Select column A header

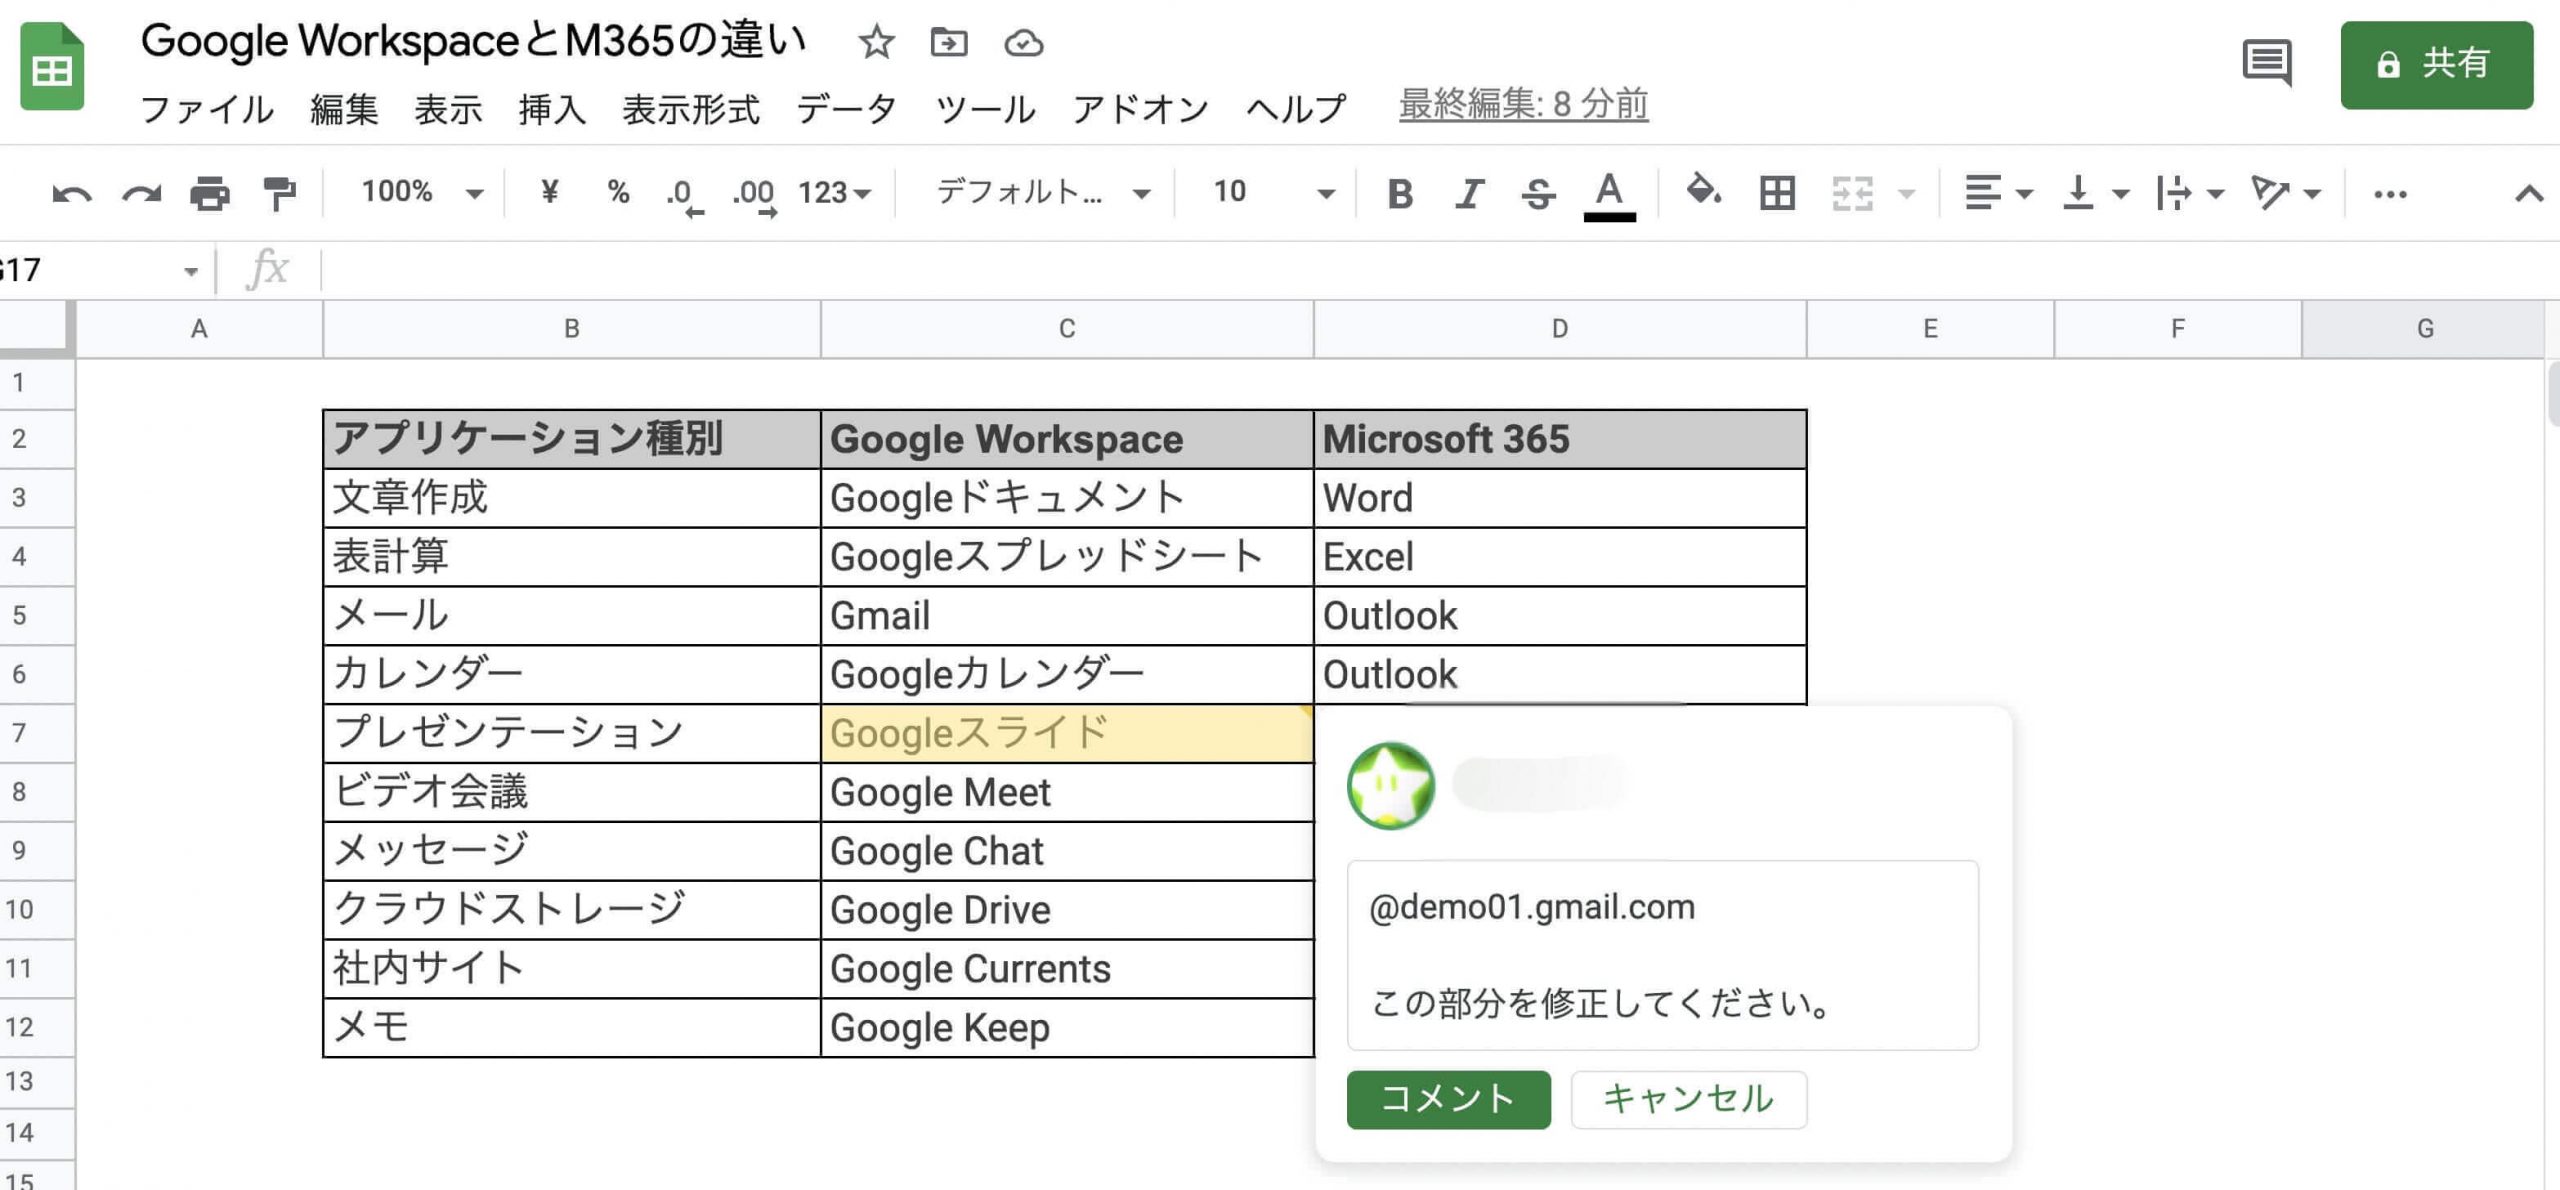[199, 329]
